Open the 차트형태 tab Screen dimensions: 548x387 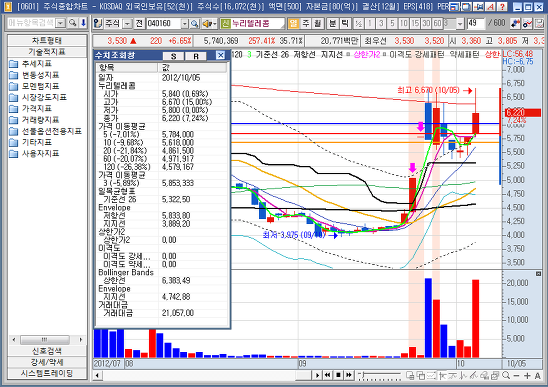tap(47, 40)
